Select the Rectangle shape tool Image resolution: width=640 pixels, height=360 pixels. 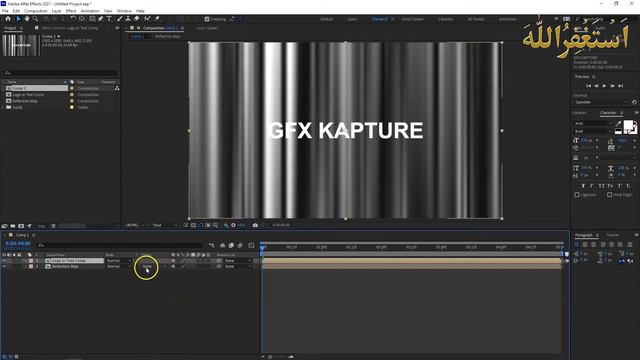click(92, 19)
